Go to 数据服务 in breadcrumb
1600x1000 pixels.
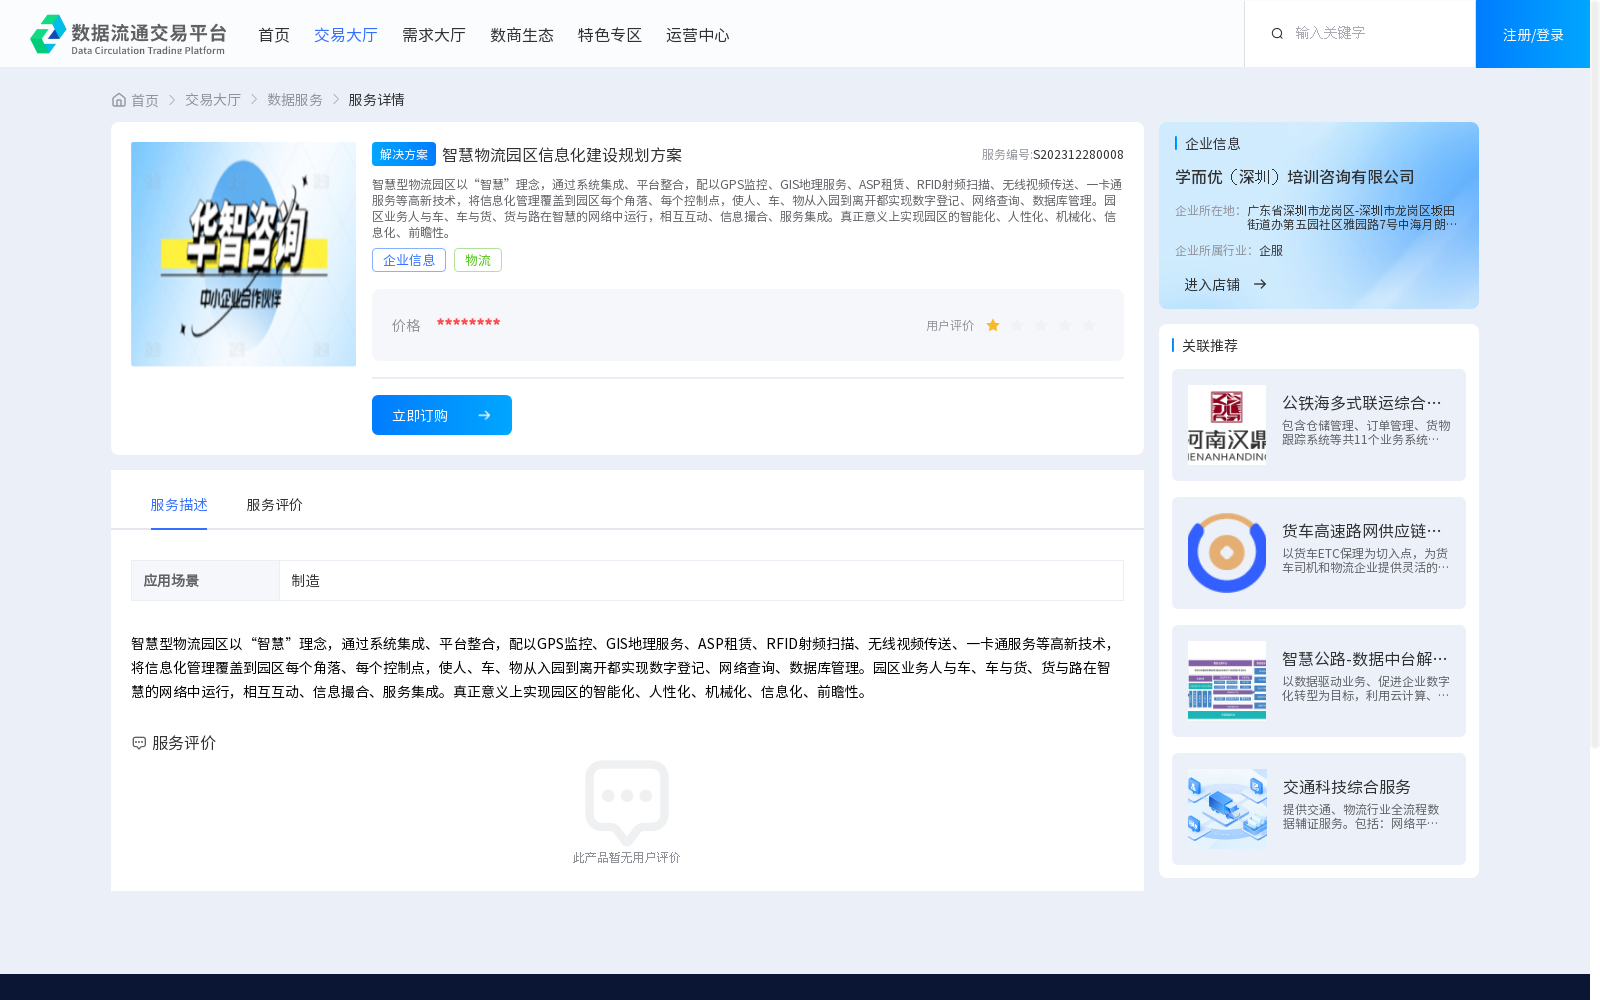coord(295,100)
